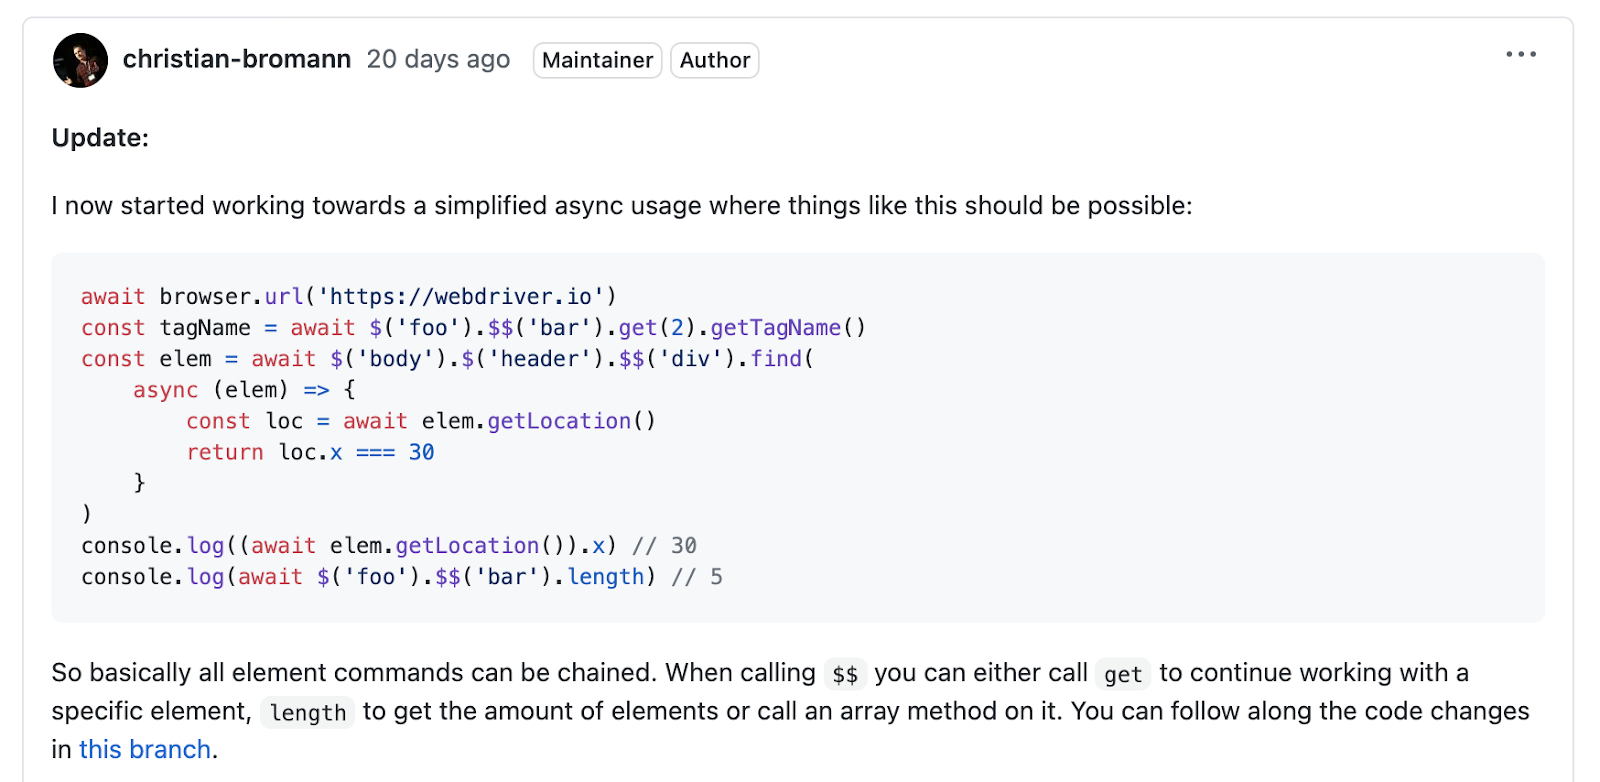Click the 'const loc' getLocation line
The width and height of the screenshot is (1600, 782).
[x=420, y=421]
